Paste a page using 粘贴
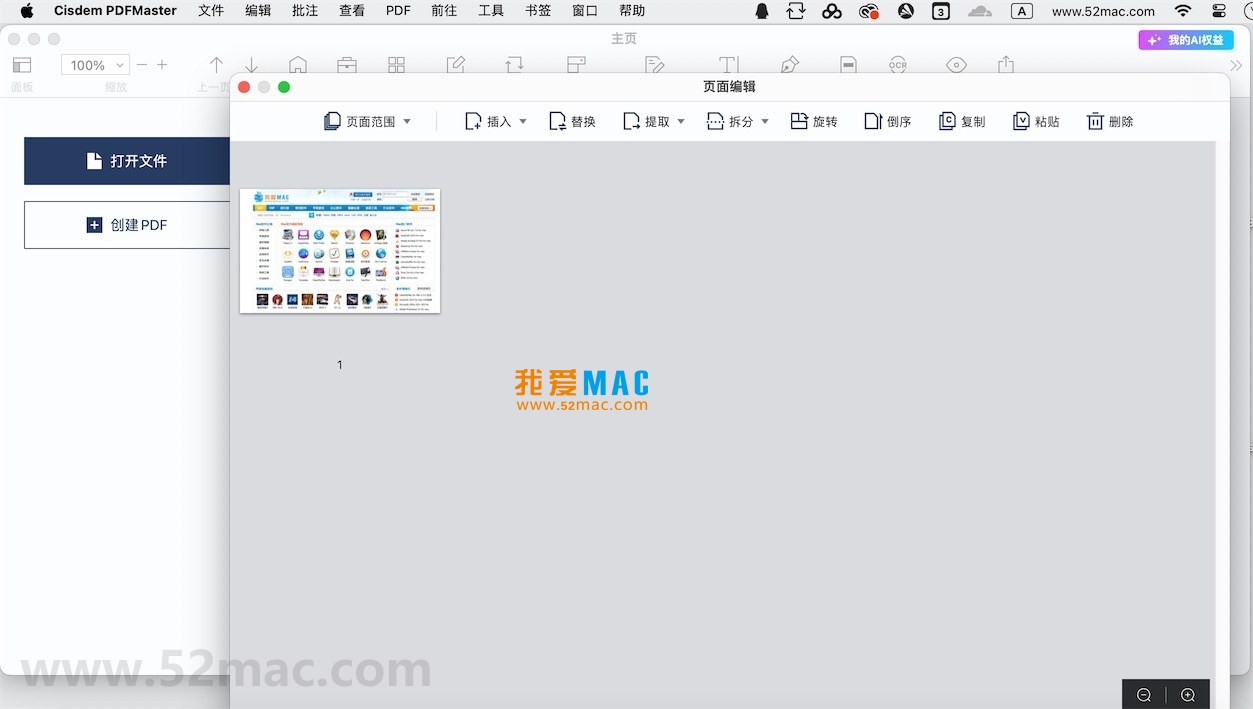 pos(1035,121)
